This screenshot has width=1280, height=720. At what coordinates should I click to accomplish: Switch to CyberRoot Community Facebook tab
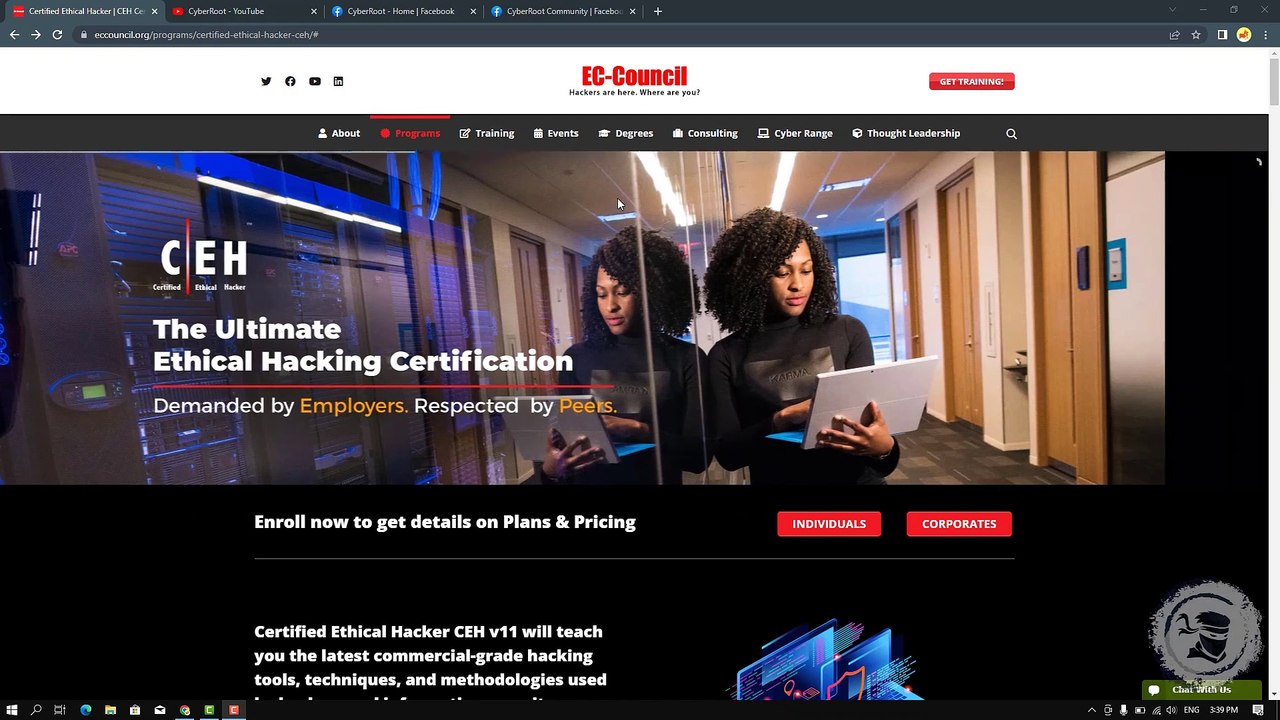[563, 11]
